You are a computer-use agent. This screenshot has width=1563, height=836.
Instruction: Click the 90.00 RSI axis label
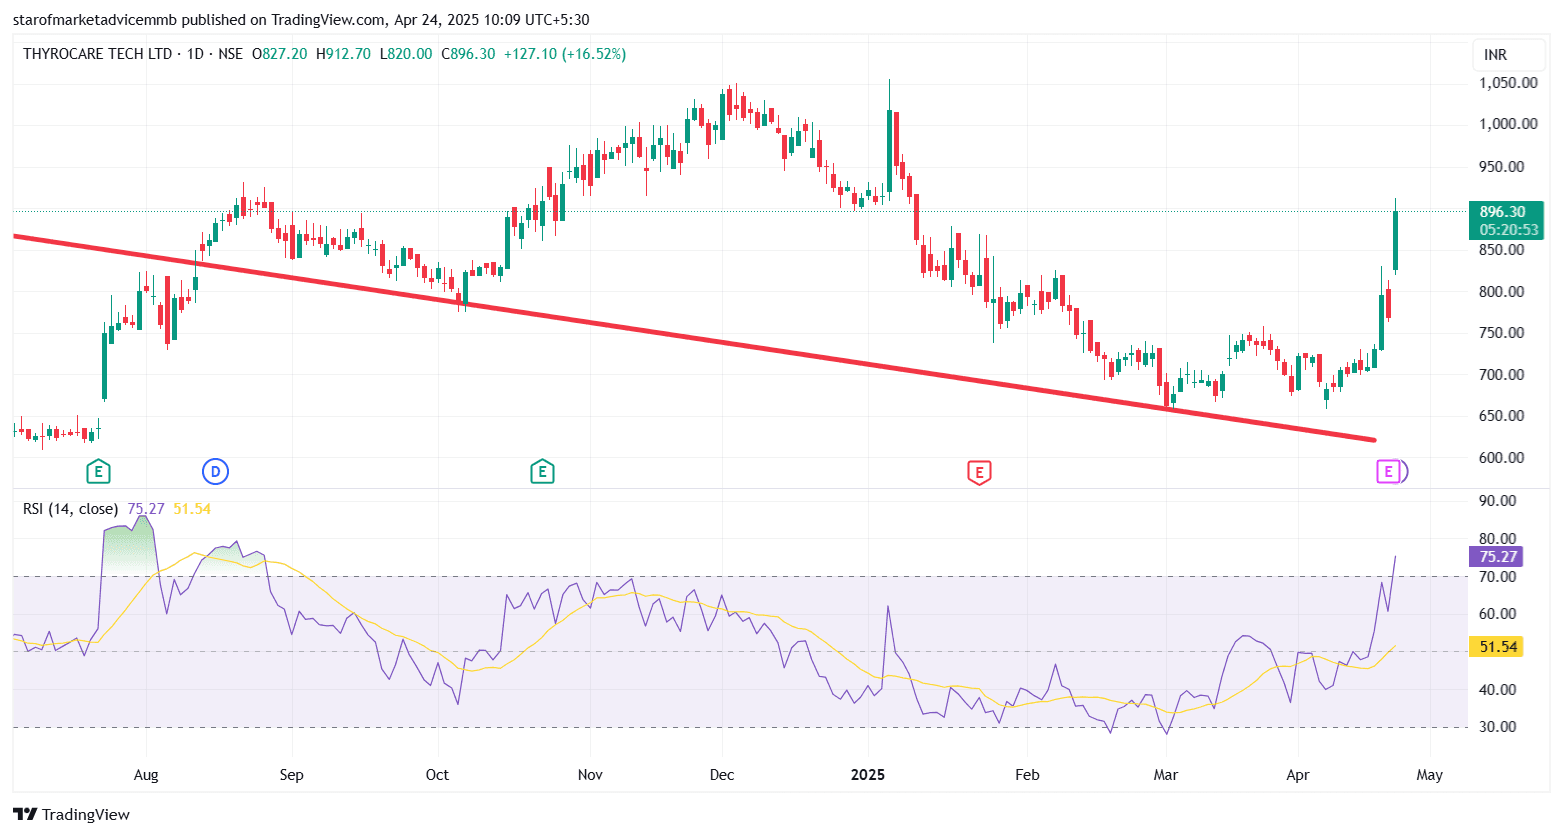tap(1498, 501)
